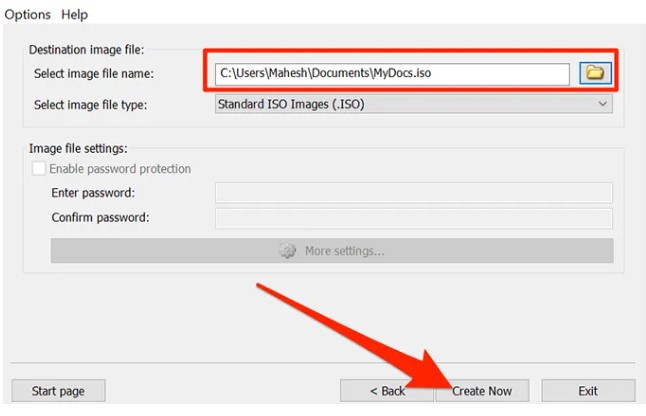Viewport: 646px width, 416px height.
Task: Click the Create Now button
Action: (482, 390)
